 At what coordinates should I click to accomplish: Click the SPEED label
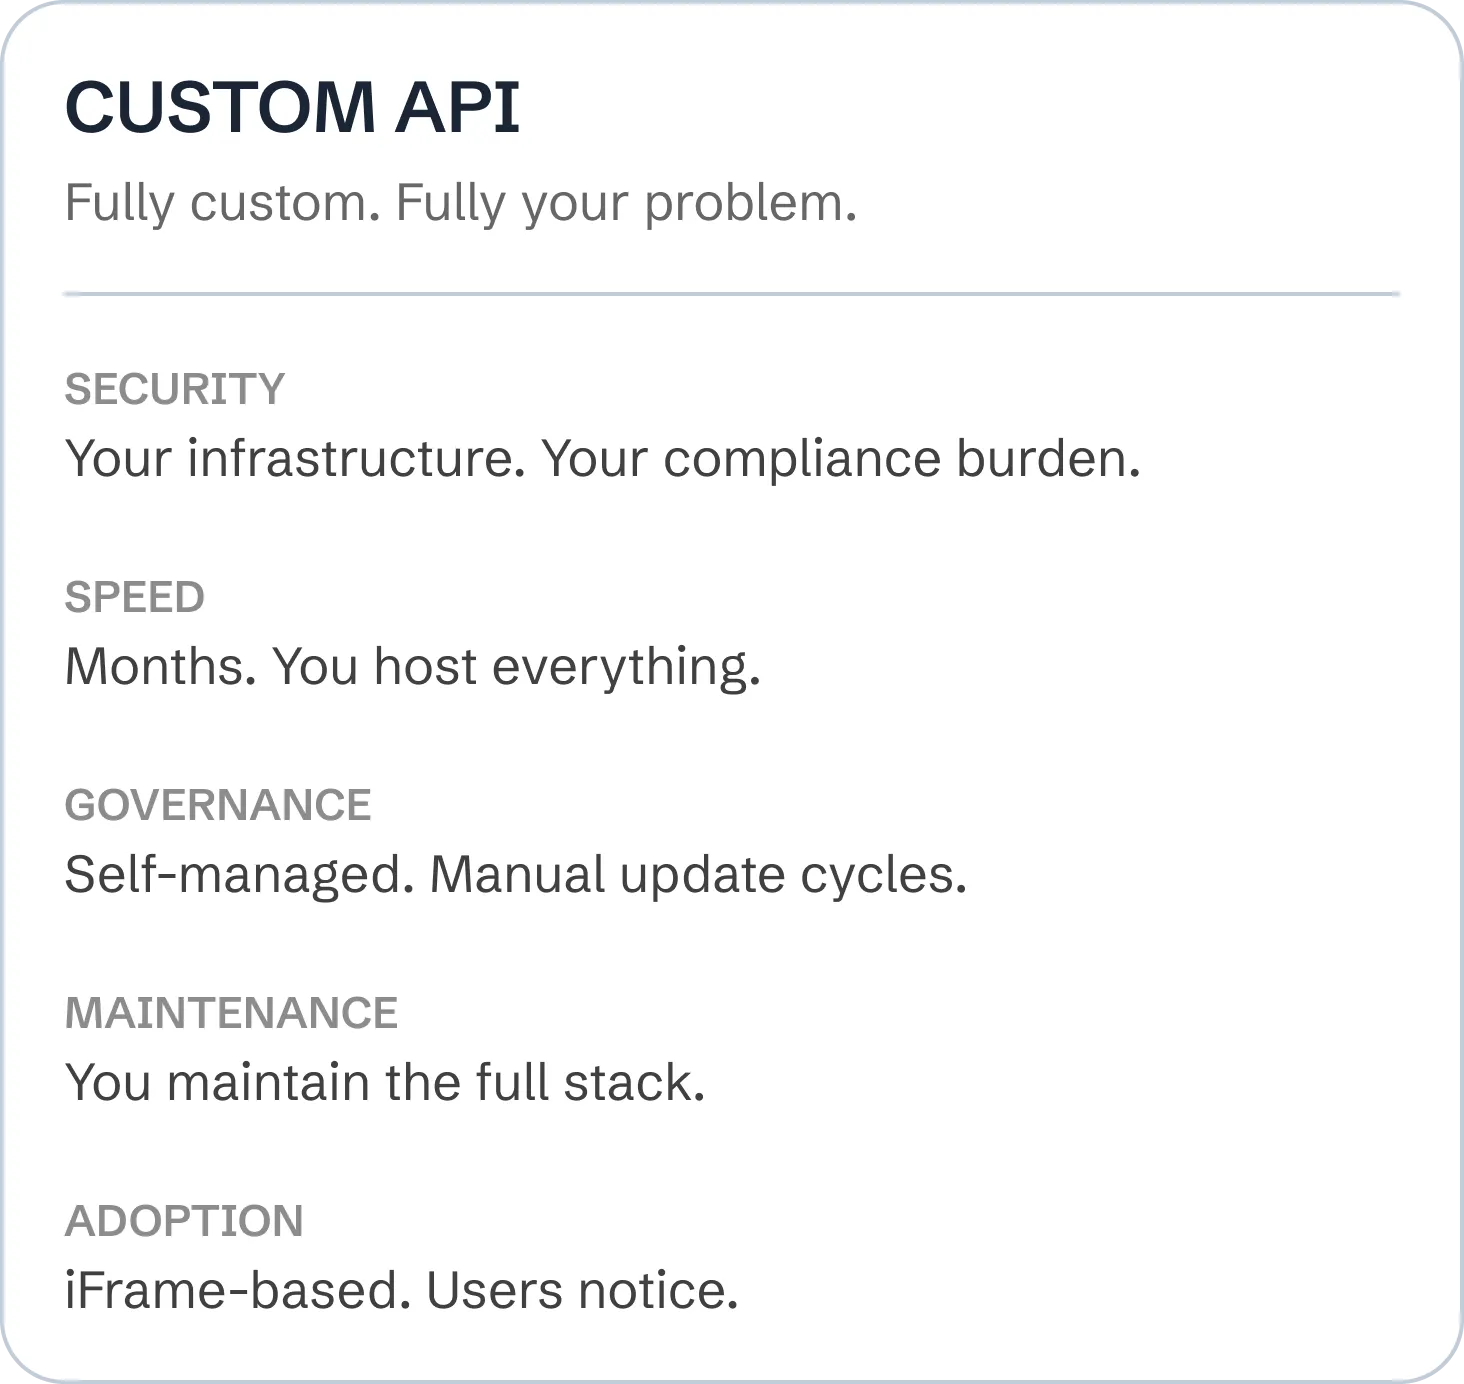(x=135, y=597)
